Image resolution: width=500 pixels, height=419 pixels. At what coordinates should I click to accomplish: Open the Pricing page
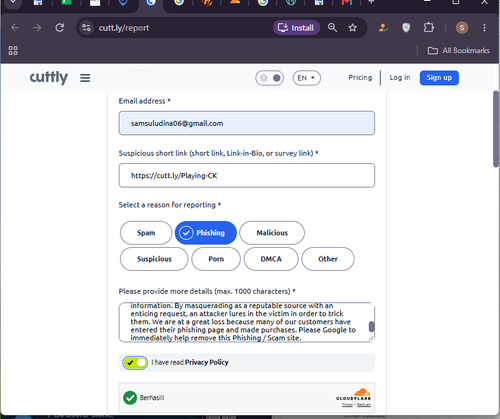(x=360, y=78)
